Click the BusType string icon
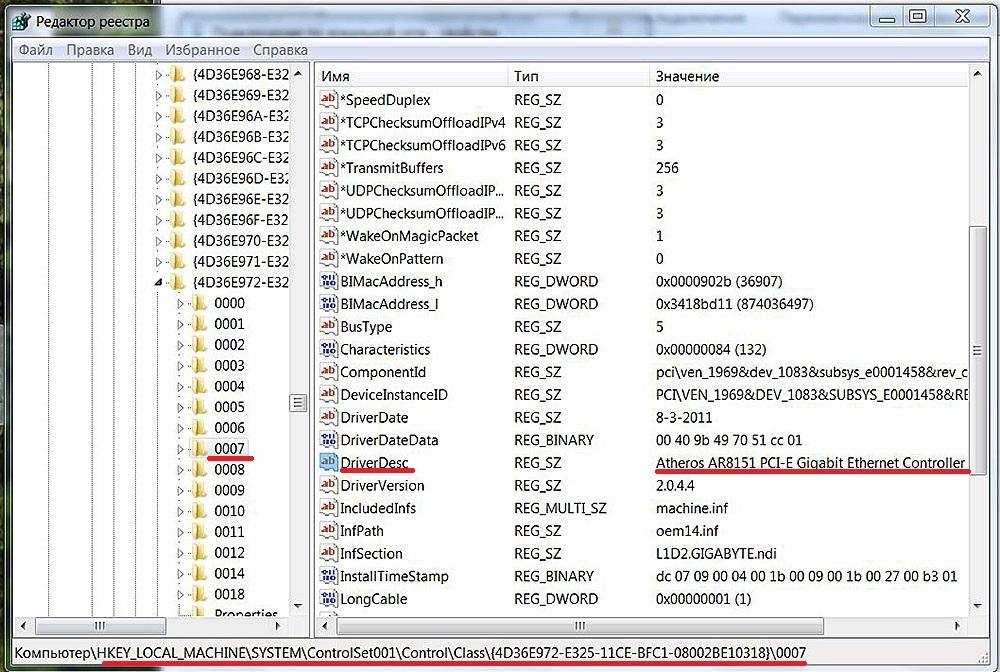 pos(328,326)
